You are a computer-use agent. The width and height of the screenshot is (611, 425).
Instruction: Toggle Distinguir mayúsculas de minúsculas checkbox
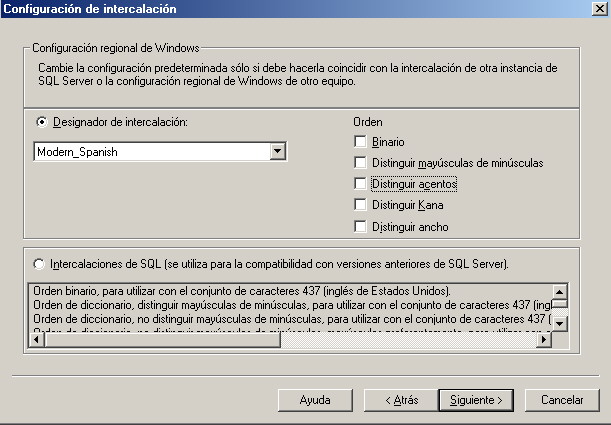360,163
